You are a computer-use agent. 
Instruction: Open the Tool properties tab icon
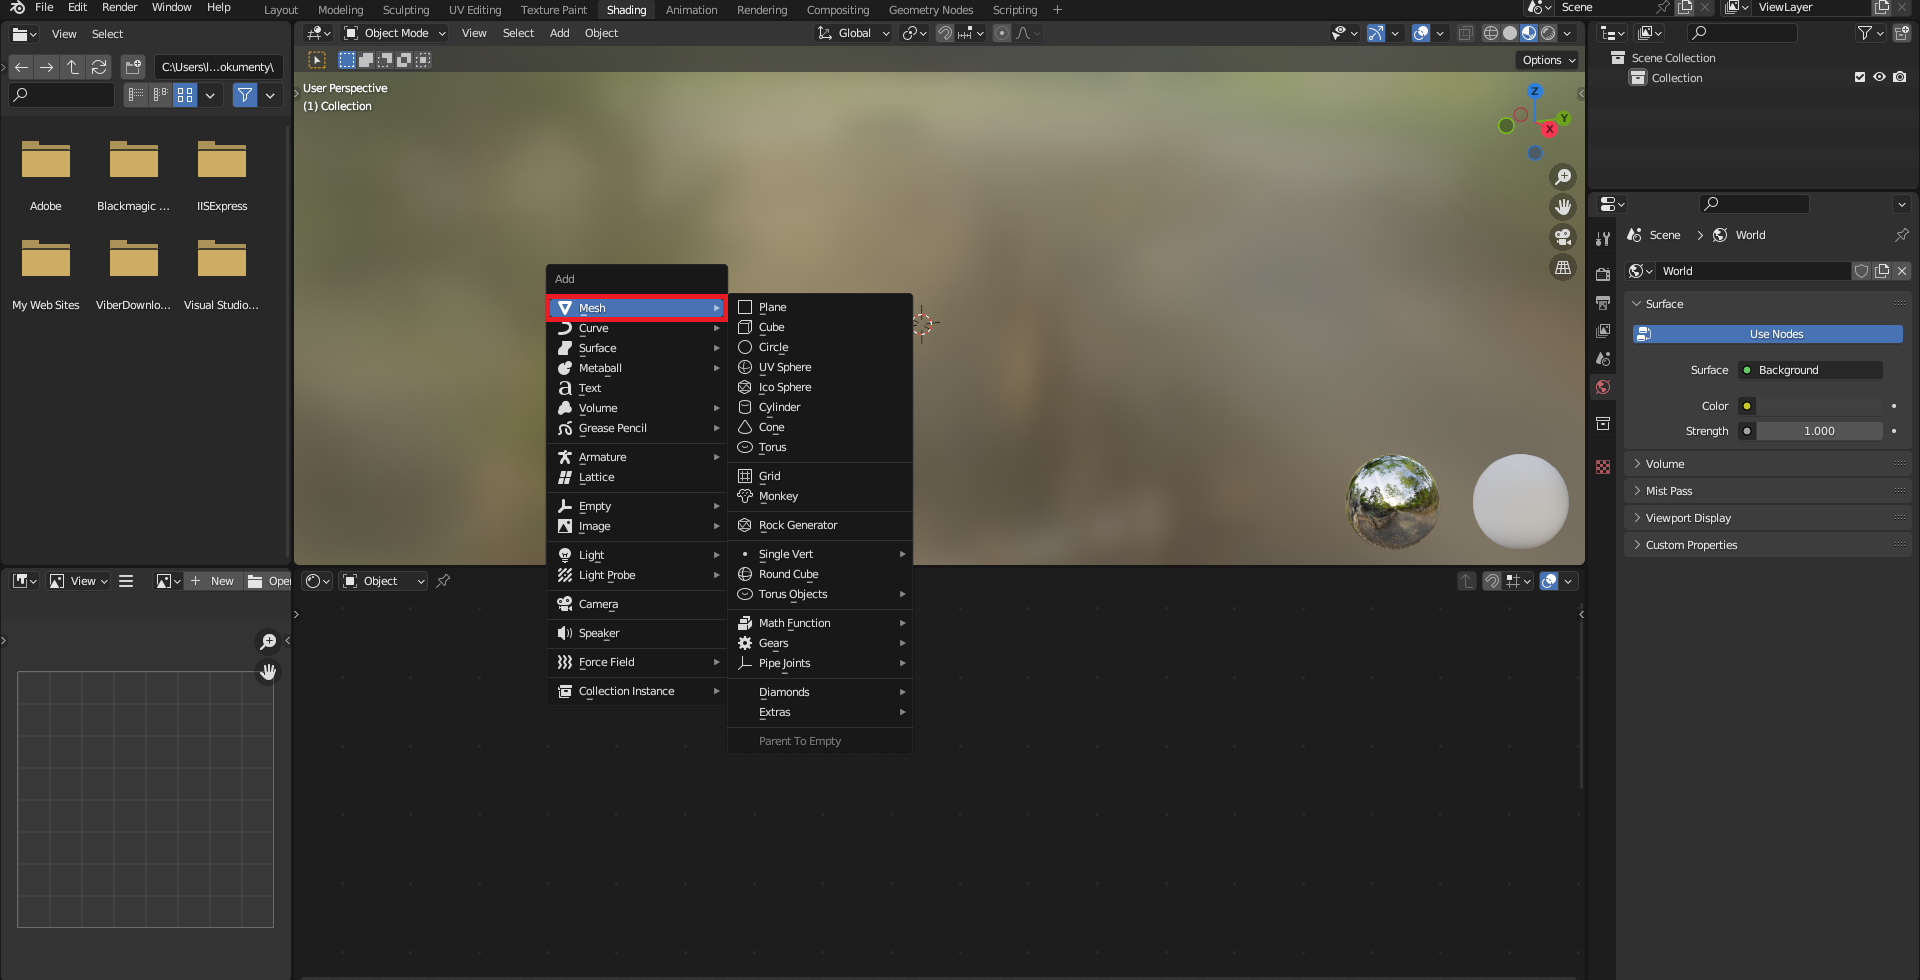[1603, 238]
